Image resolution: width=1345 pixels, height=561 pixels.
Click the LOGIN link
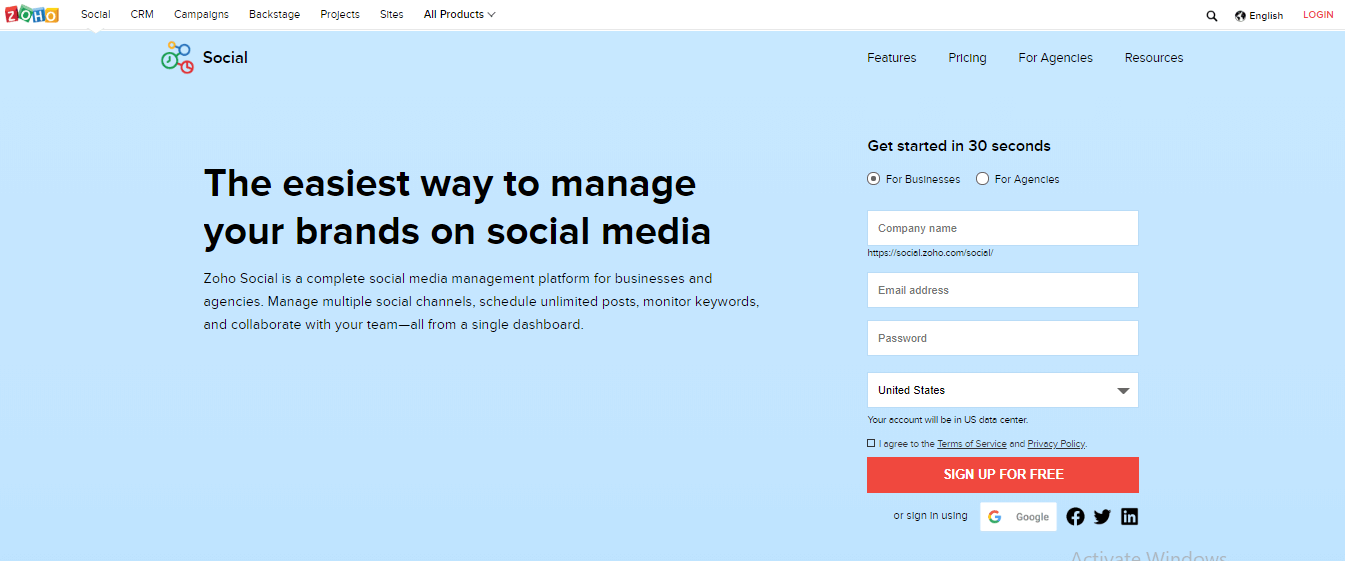[1318, 15]
